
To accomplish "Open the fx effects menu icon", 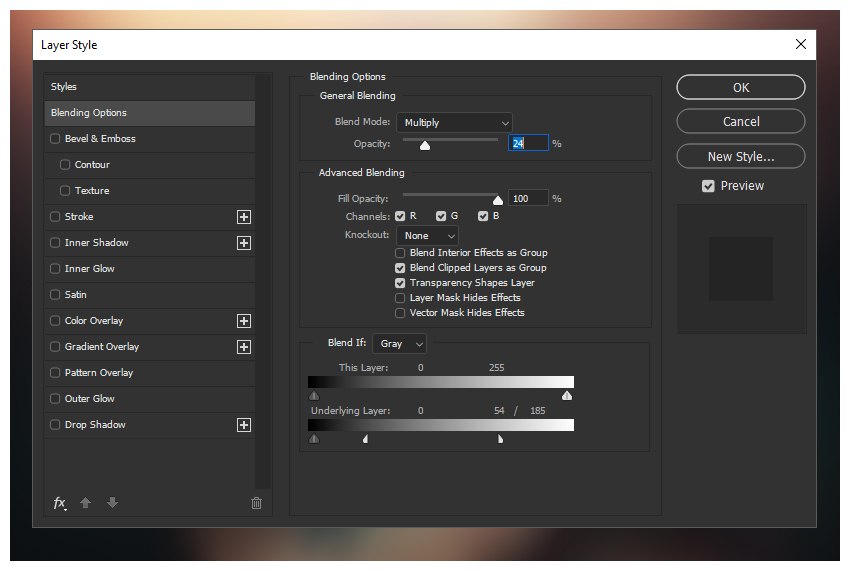I will coord(60,503).
